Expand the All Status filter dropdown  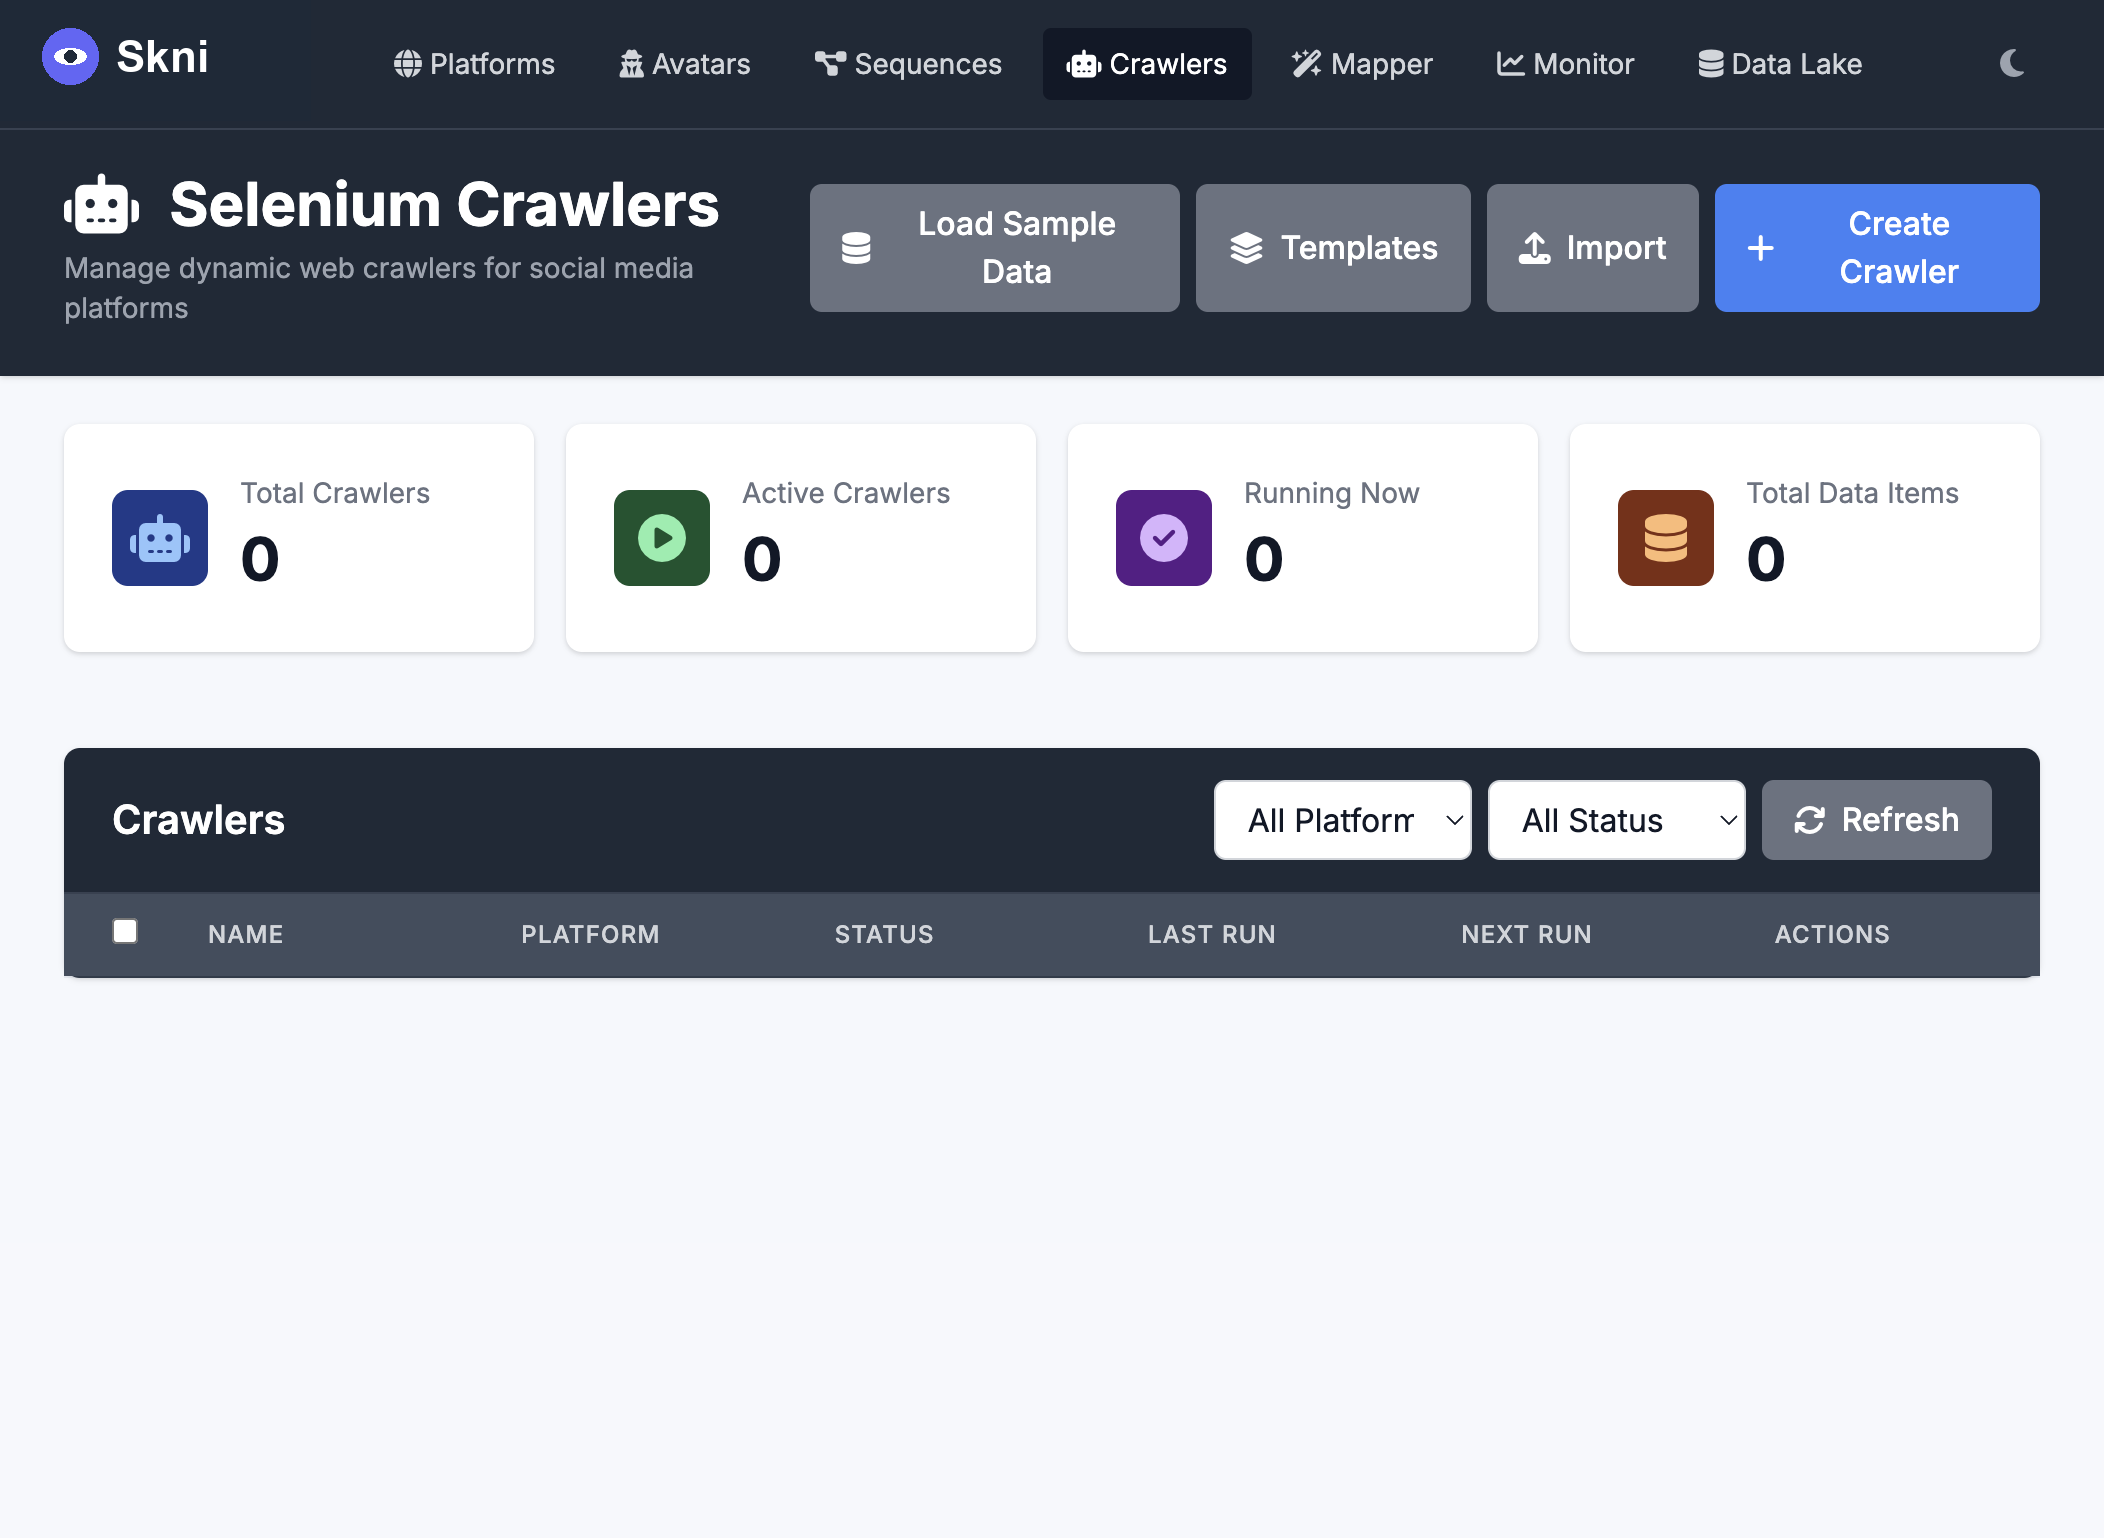pos(1616,820)
